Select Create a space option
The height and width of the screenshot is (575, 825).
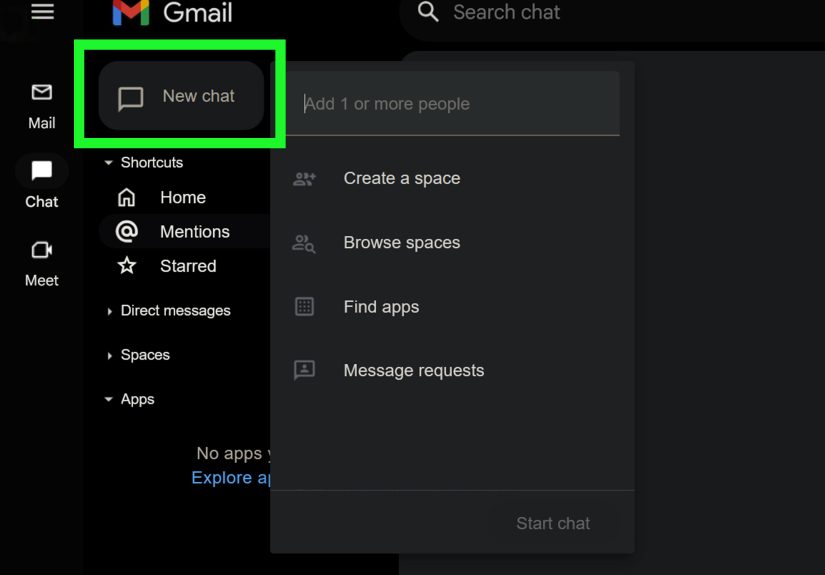pos(452,178)
